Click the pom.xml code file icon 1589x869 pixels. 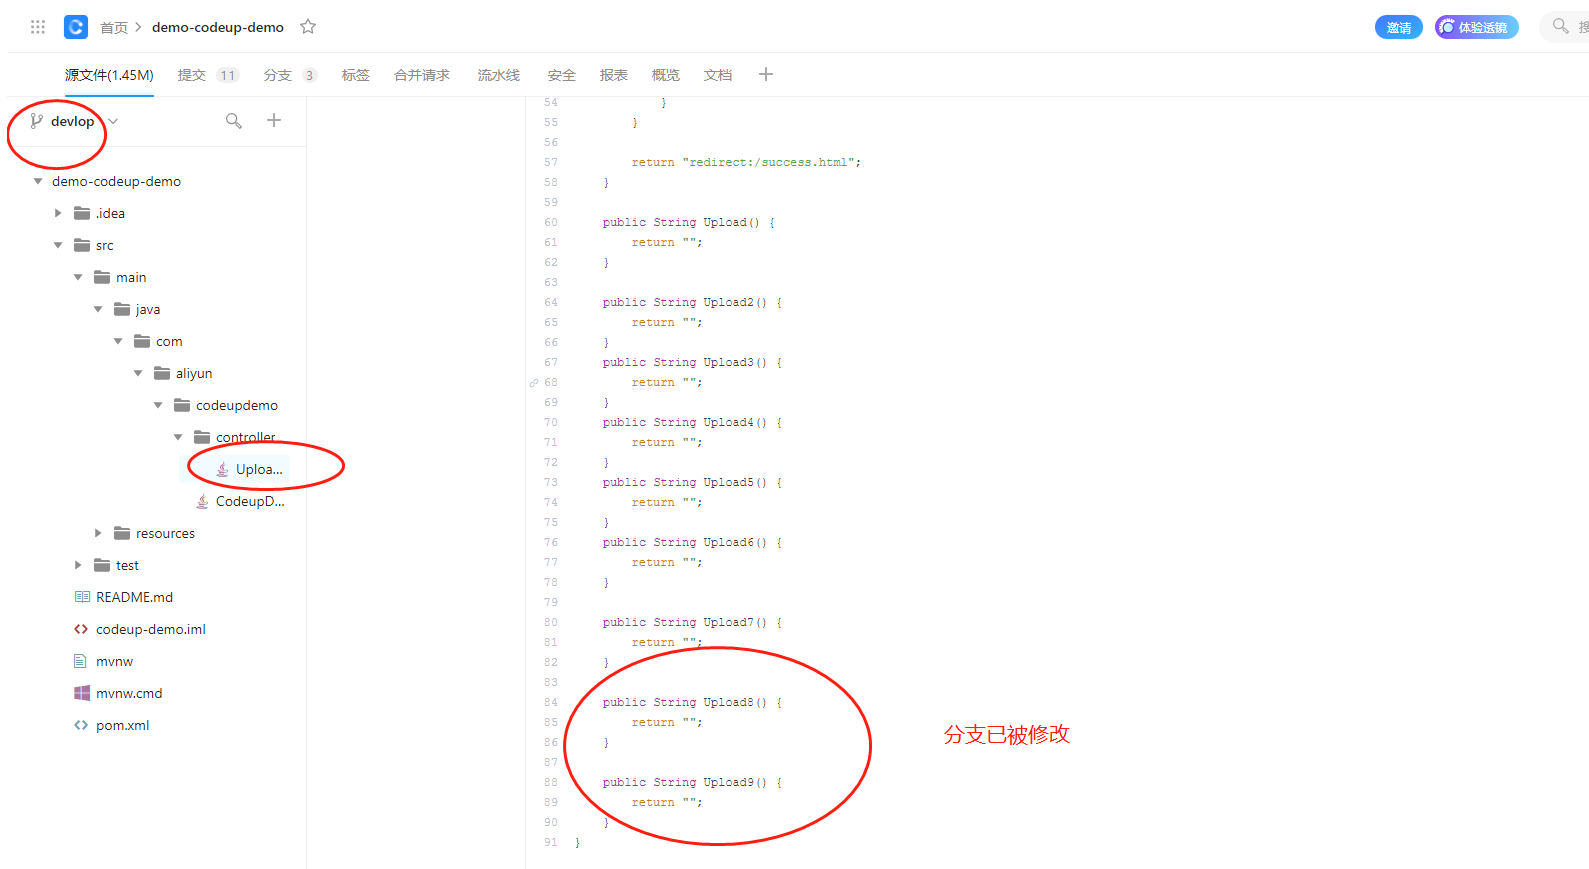pos(81,725)
